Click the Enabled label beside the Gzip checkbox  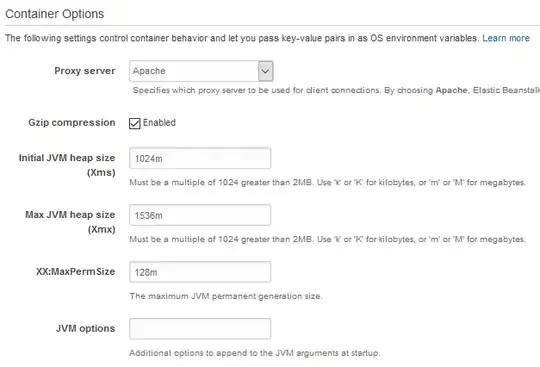[x=159, y=123]
